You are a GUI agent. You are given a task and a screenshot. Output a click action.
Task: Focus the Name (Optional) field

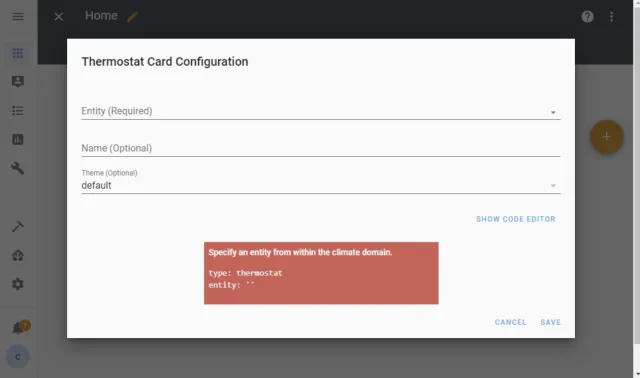coord(320,148)
